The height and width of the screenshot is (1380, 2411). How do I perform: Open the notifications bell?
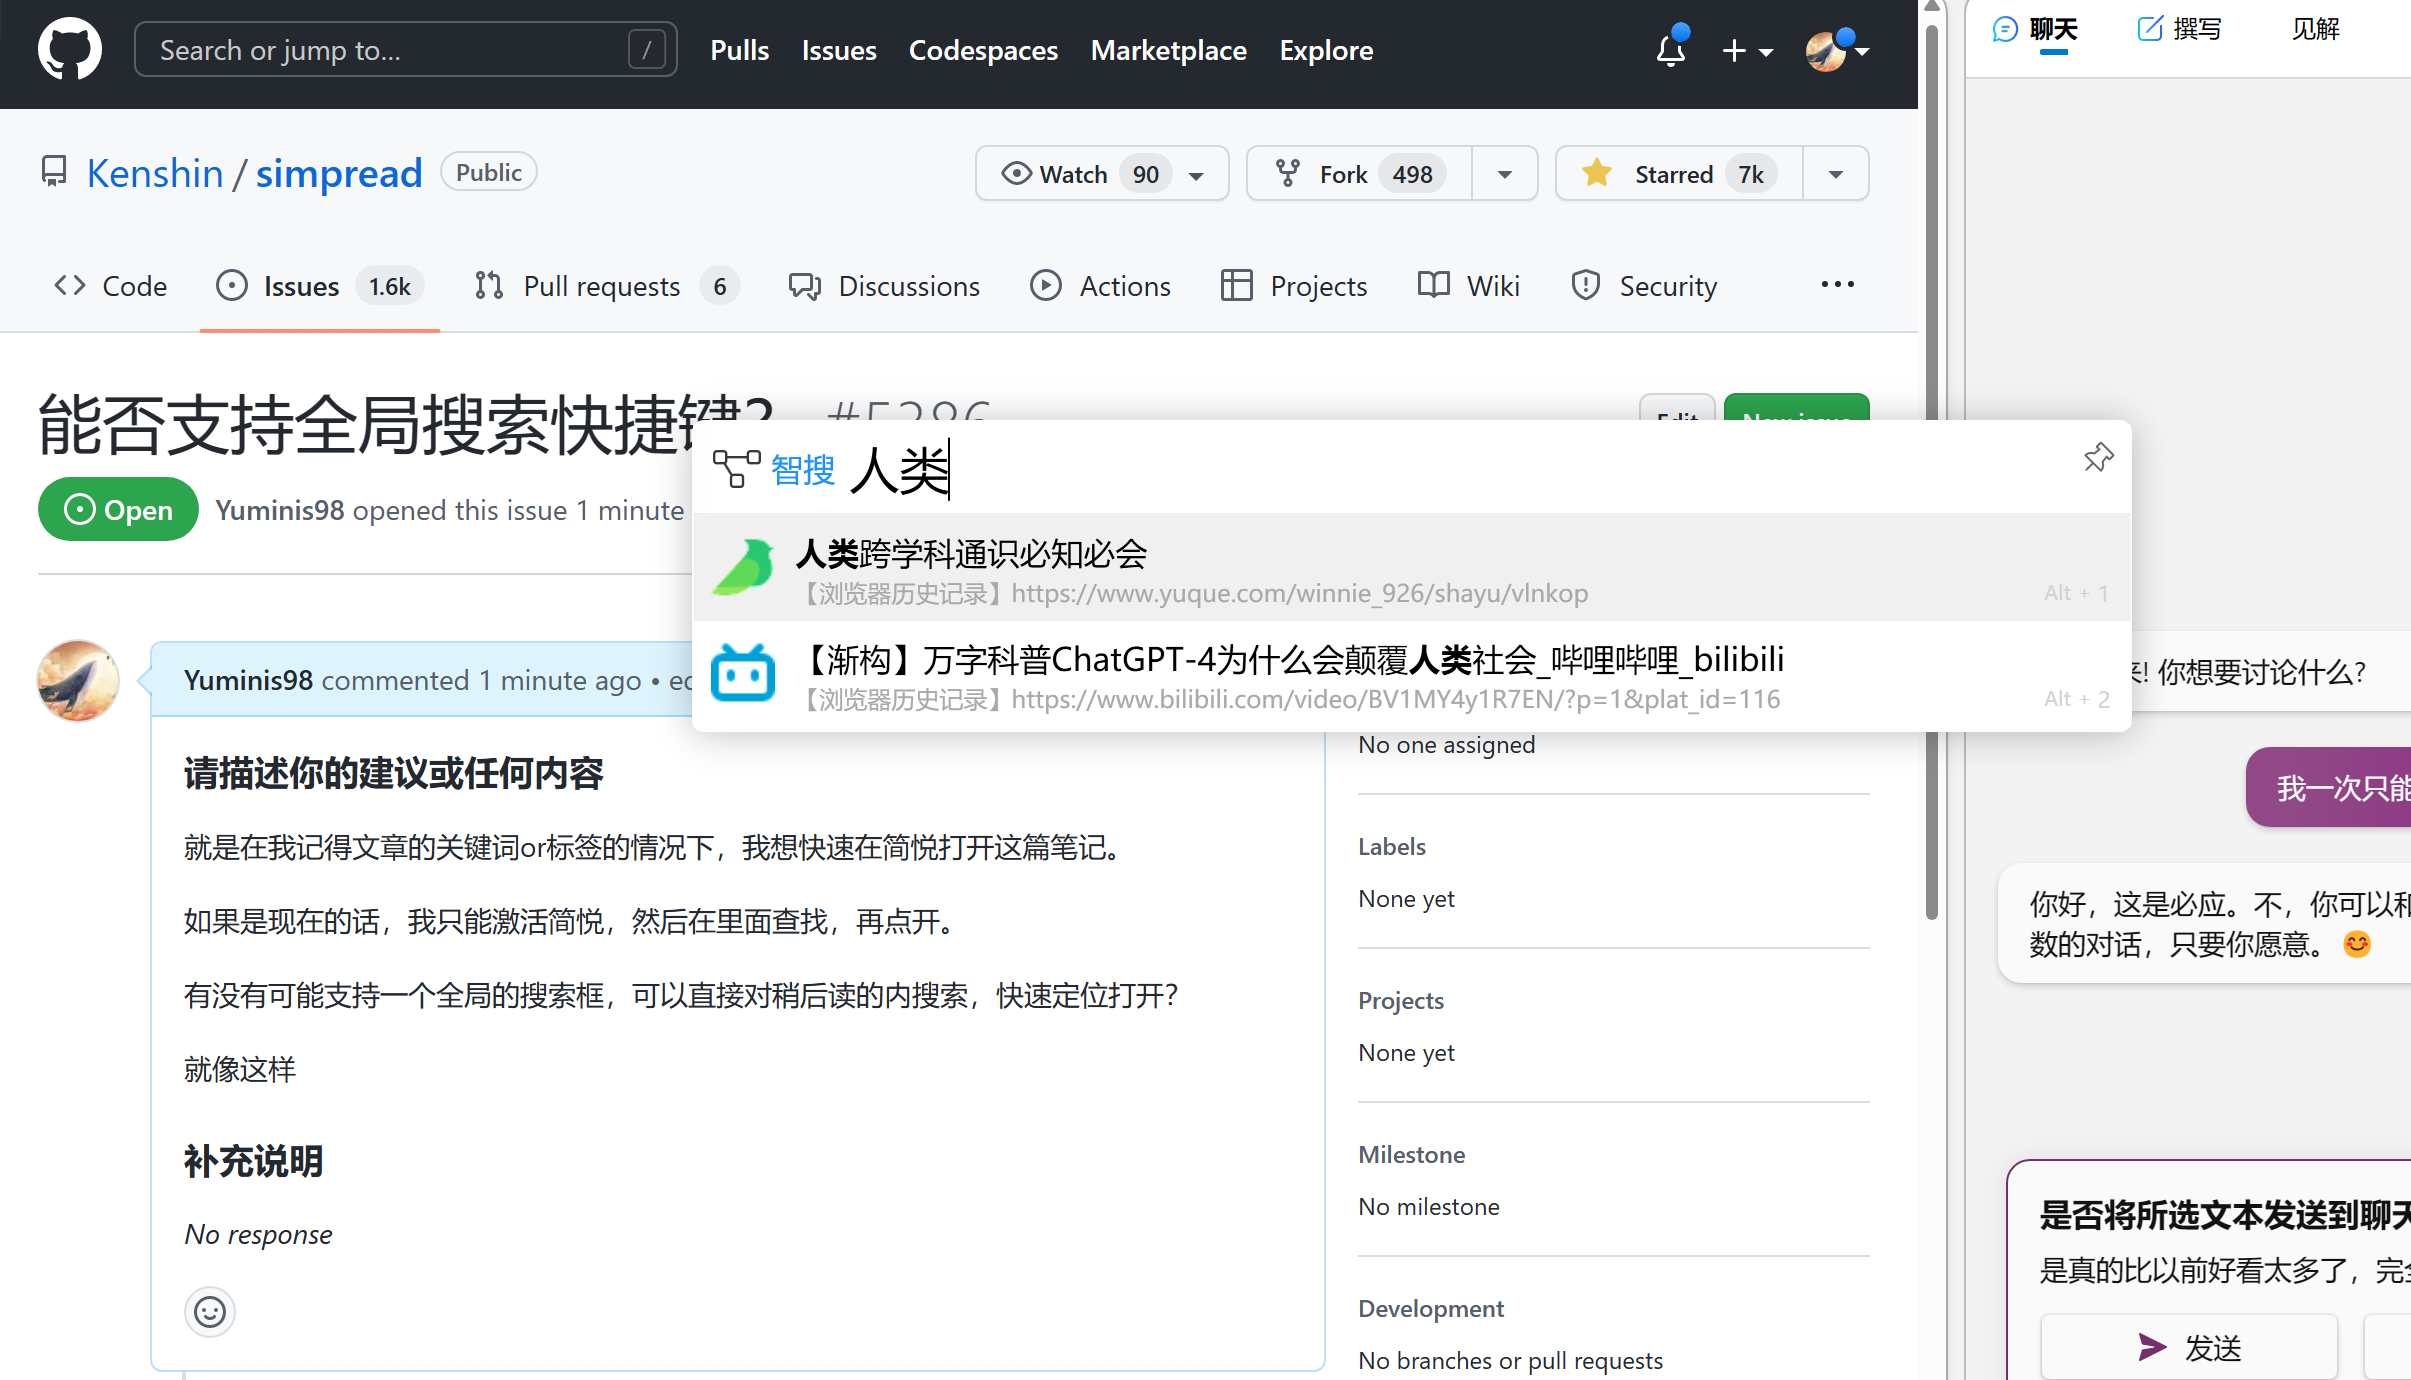pos(1668,49)
